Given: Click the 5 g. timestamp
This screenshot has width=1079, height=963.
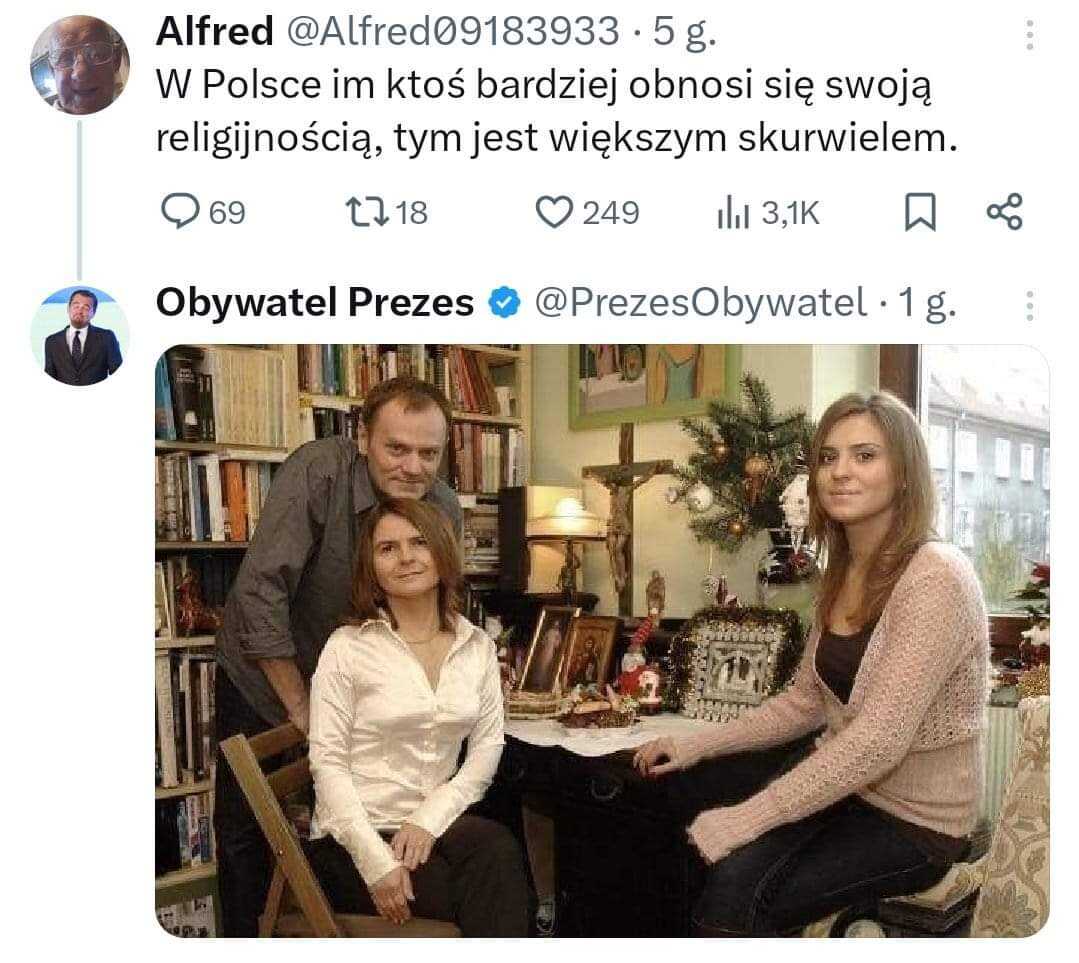Looking at the screenshot, I should [685, 33].
